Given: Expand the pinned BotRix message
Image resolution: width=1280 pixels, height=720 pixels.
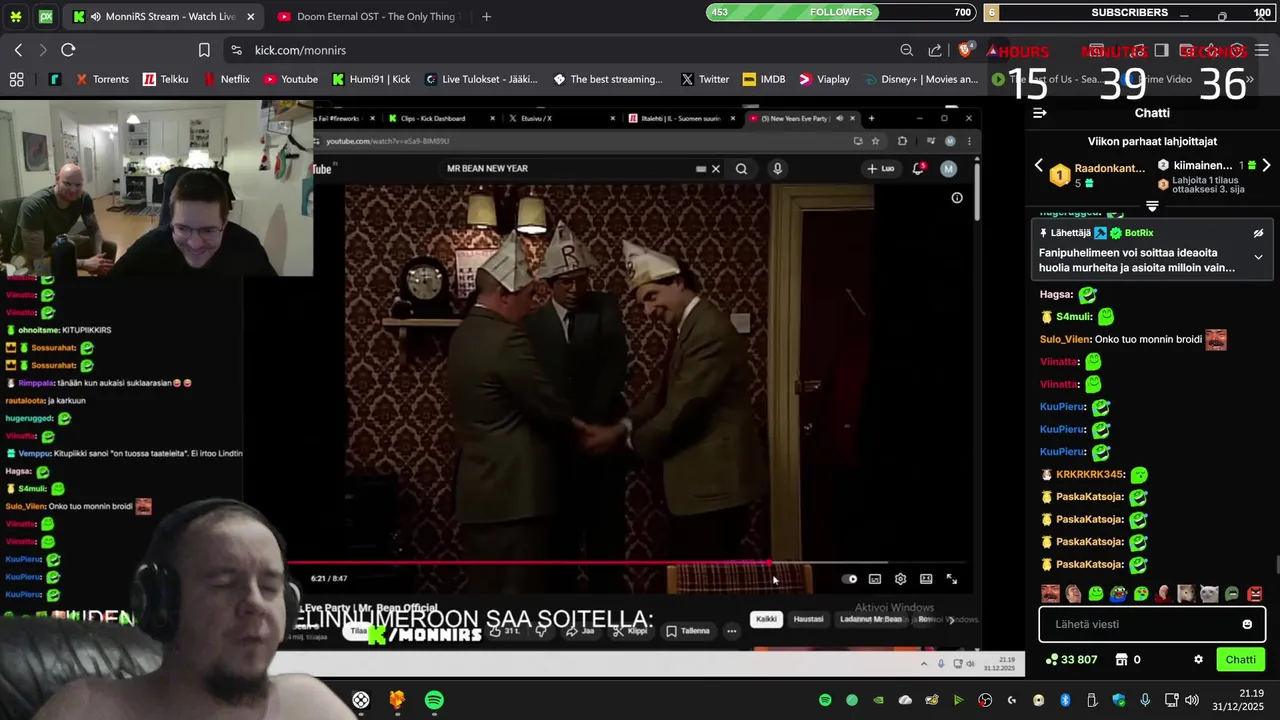Looking at the screenshot, I should click(x=1258, y=257).
